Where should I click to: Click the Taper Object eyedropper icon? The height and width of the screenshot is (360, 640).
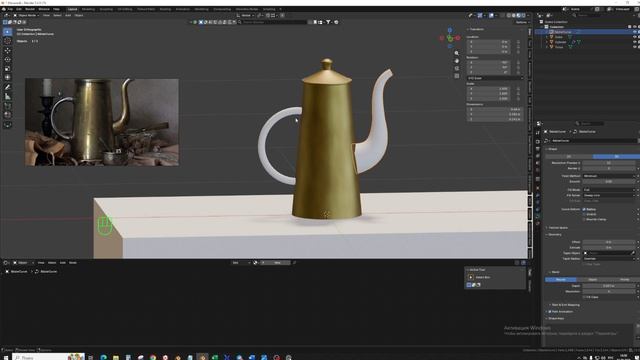633,253
